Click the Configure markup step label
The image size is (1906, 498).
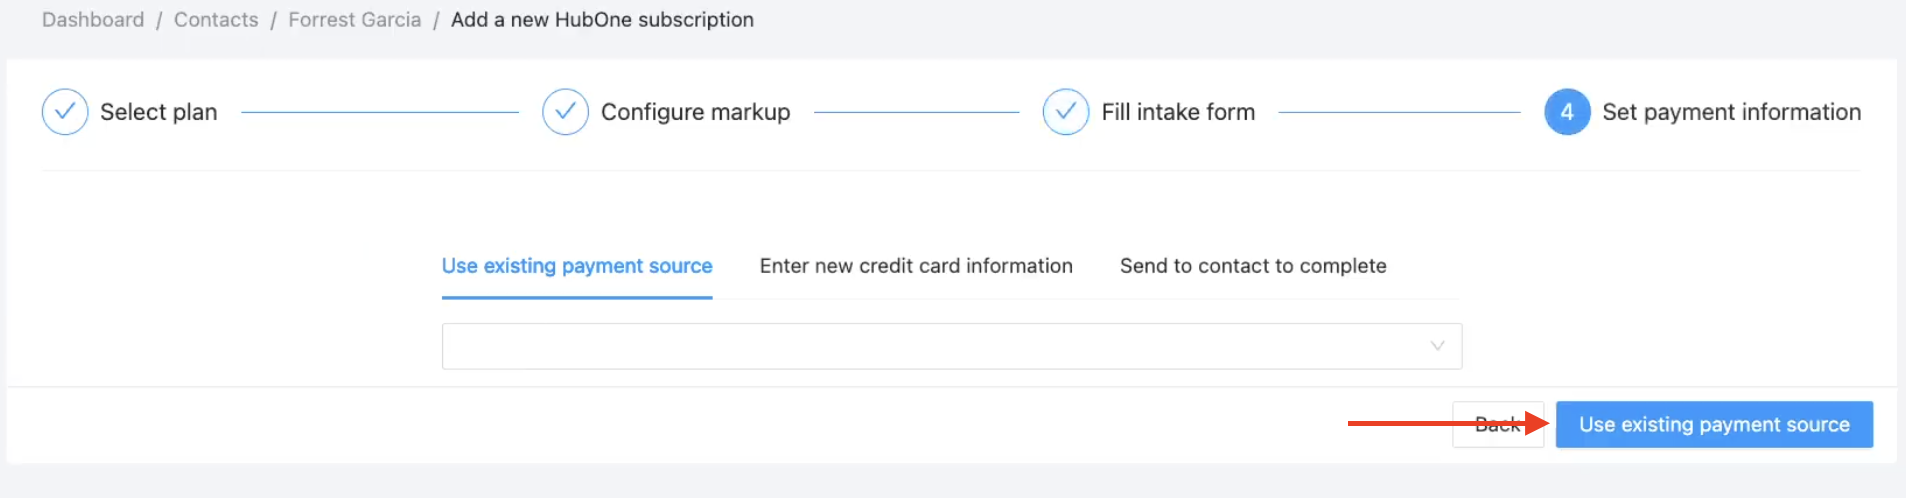(696, 112)
